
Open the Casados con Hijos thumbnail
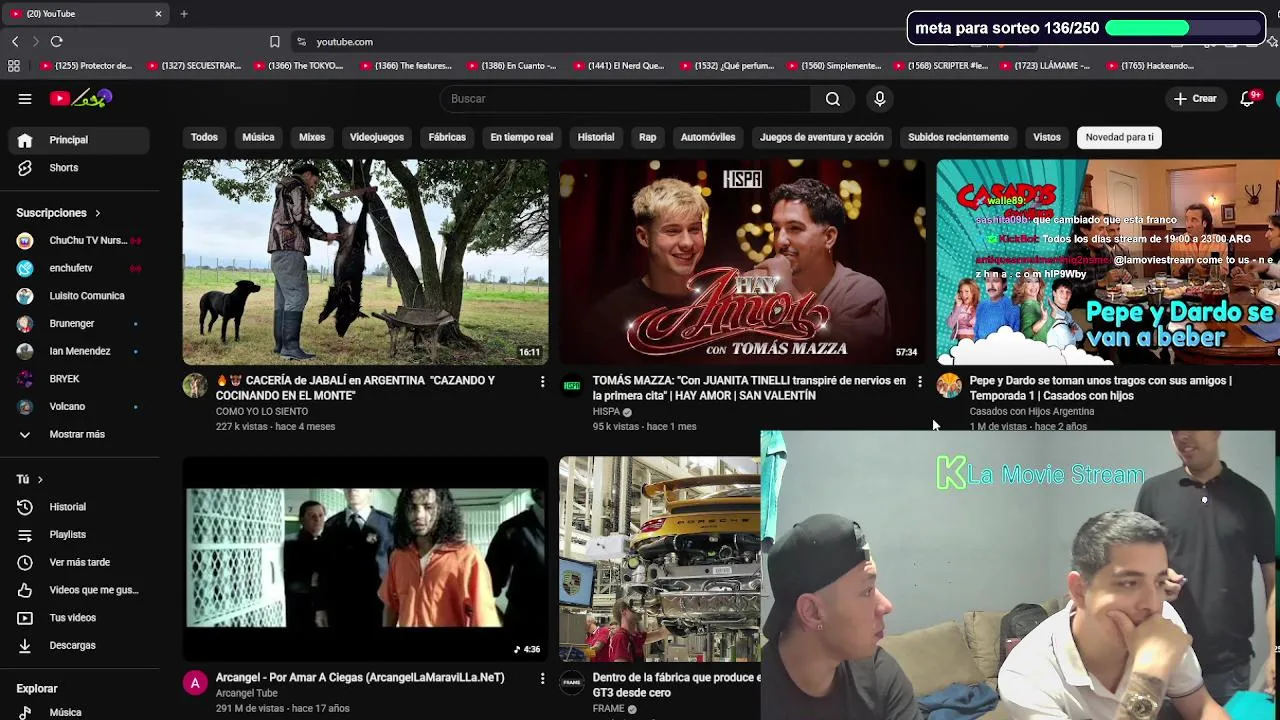[1108, 262]
